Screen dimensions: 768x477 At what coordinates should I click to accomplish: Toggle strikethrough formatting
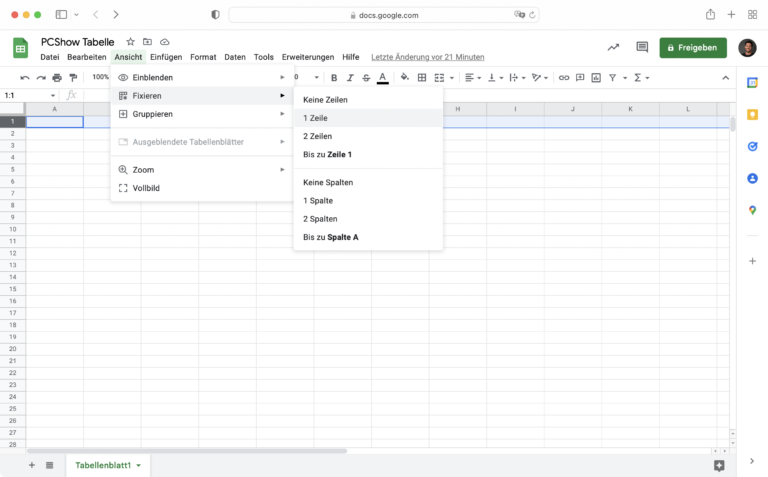point(366,78)
